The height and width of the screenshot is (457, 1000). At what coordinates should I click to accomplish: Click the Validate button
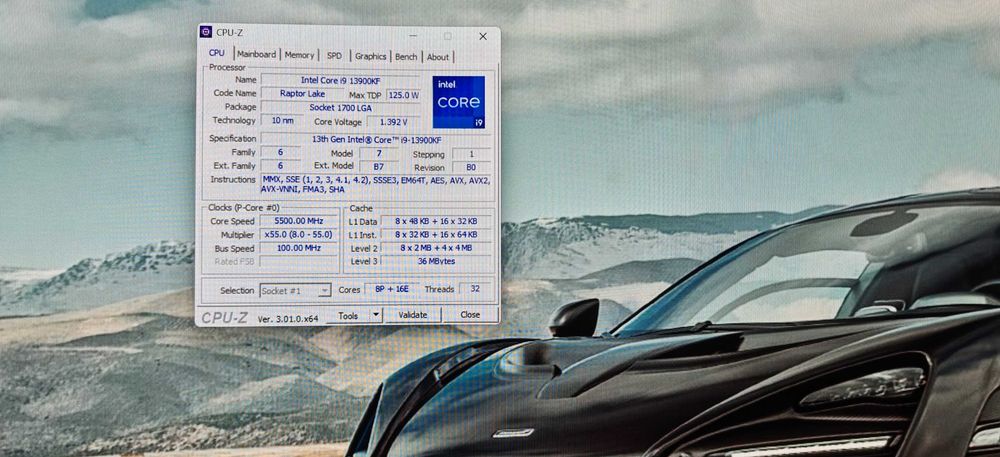pyautogui.click(x=413, y=315)
